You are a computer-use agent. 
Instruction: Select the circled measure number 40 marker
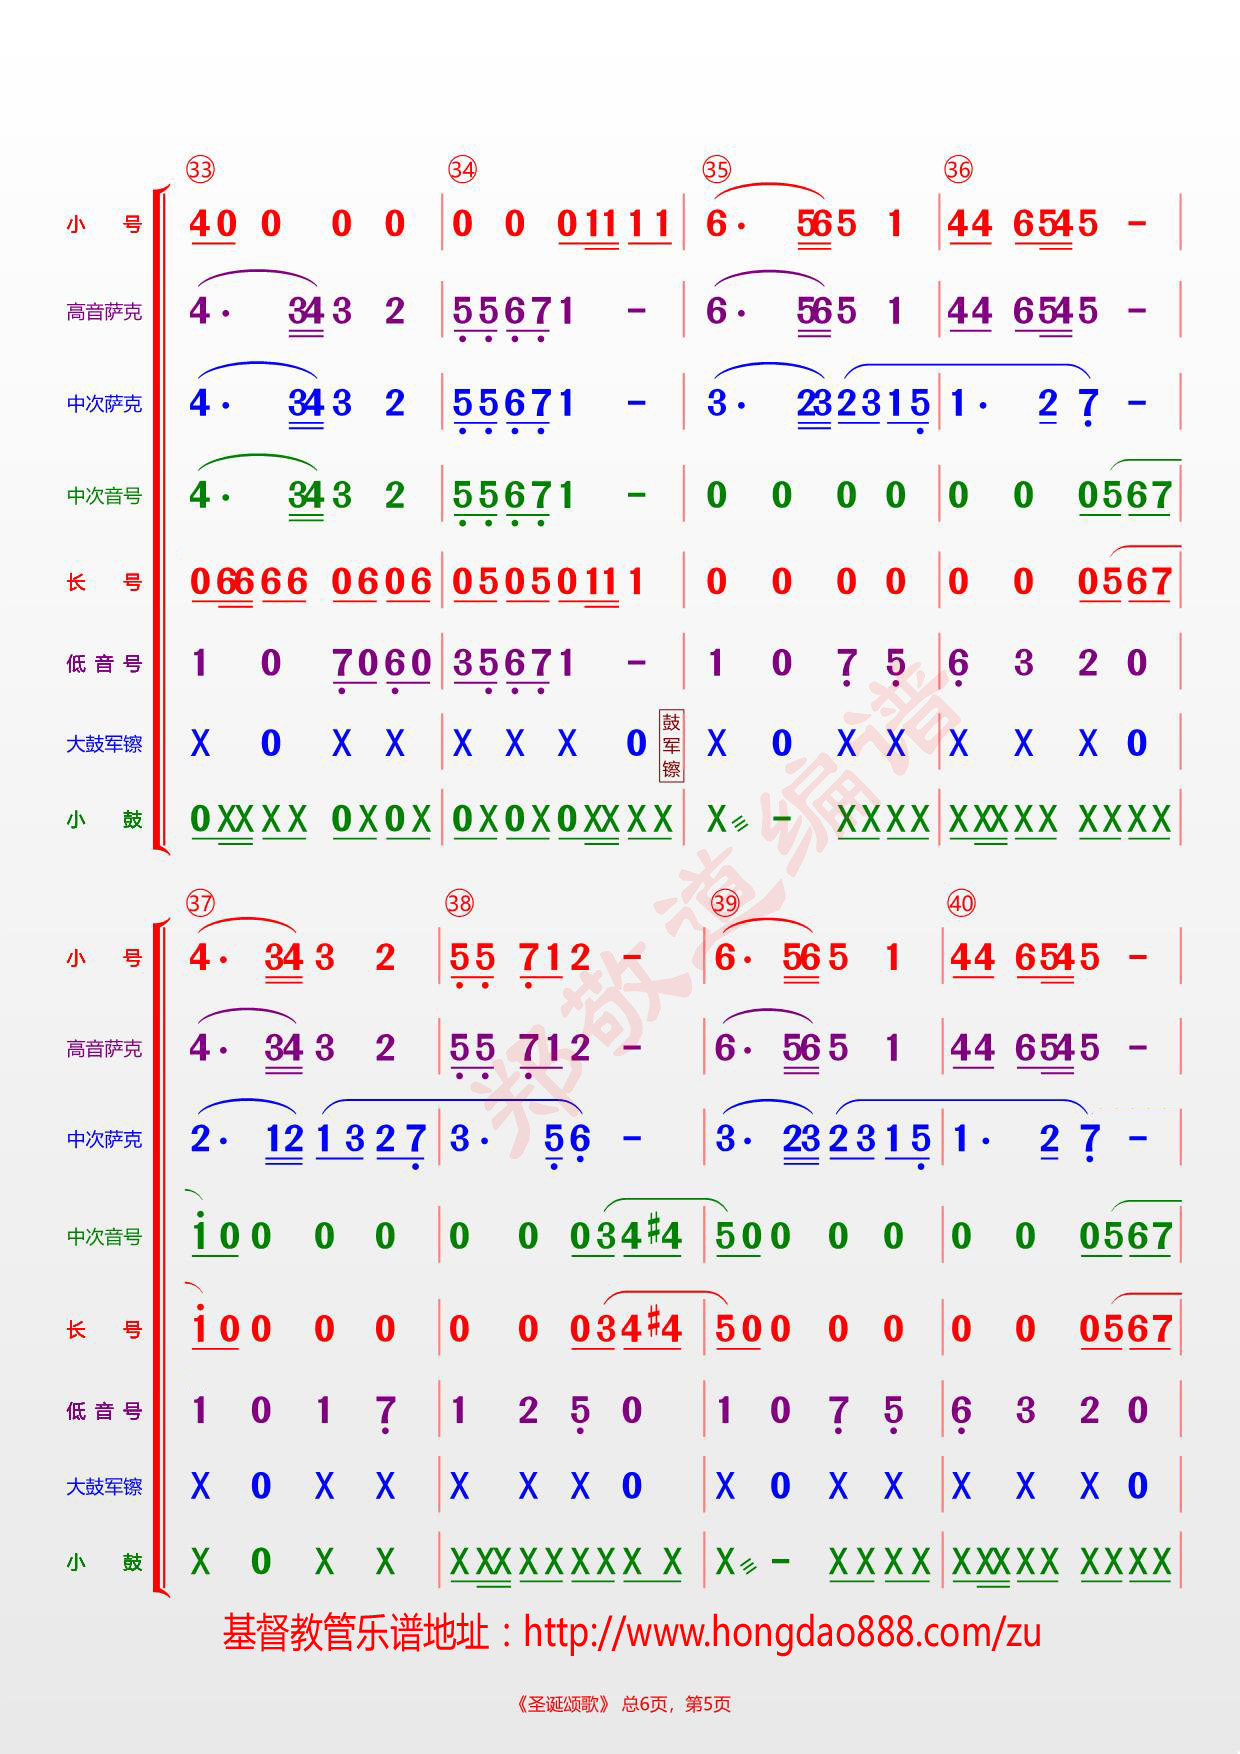(x=960, y=903)
